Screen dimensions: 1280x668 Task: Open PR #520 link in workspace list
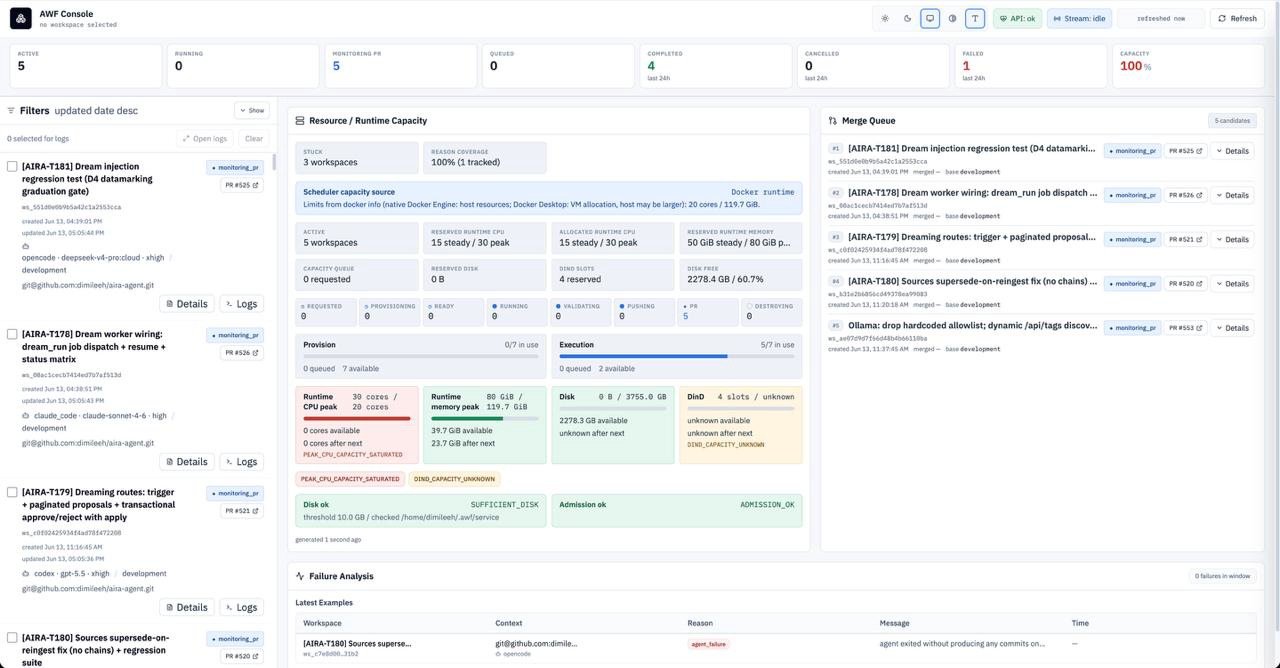(x=242, y=656)
